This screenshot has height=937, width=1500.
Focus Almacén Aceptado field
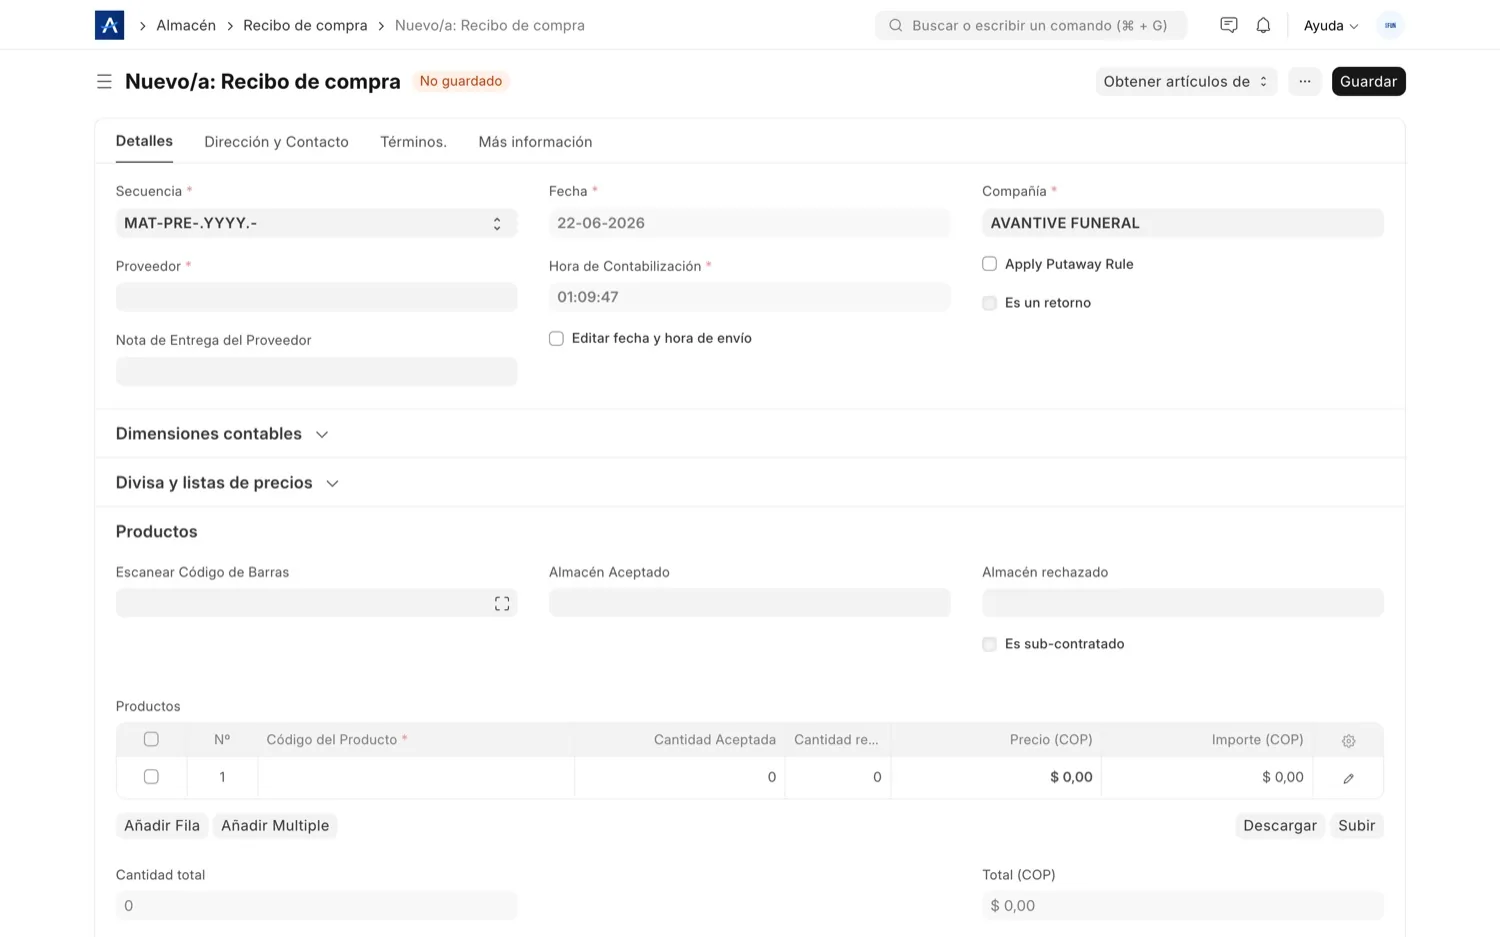tap(749, 603)
